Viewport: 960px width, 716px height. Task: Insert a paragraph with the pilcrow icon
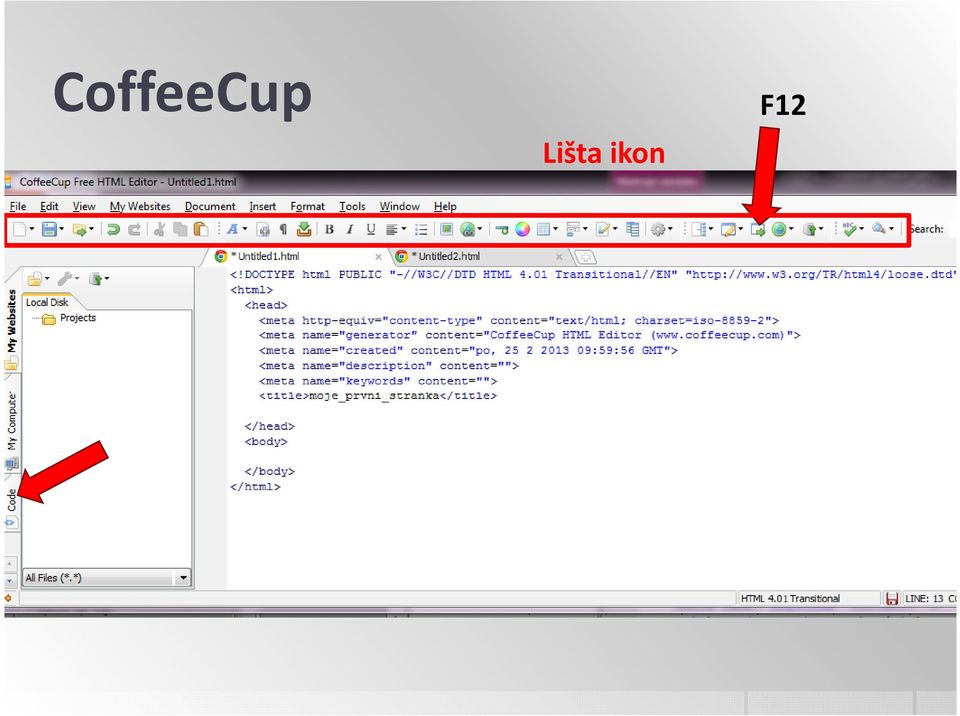[283, 230]
